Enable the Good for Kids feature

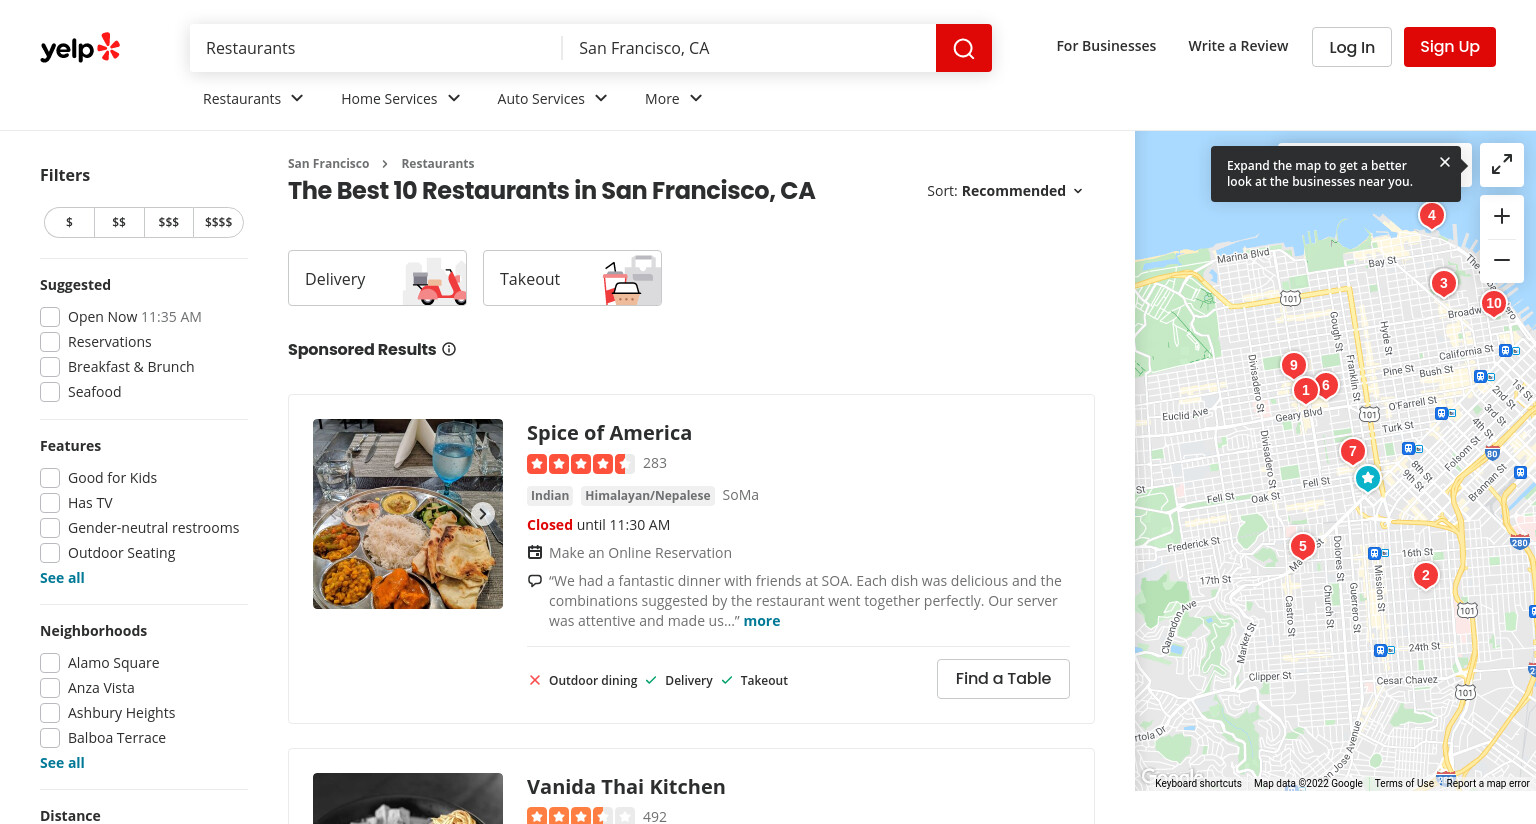(x=50, y=478)
